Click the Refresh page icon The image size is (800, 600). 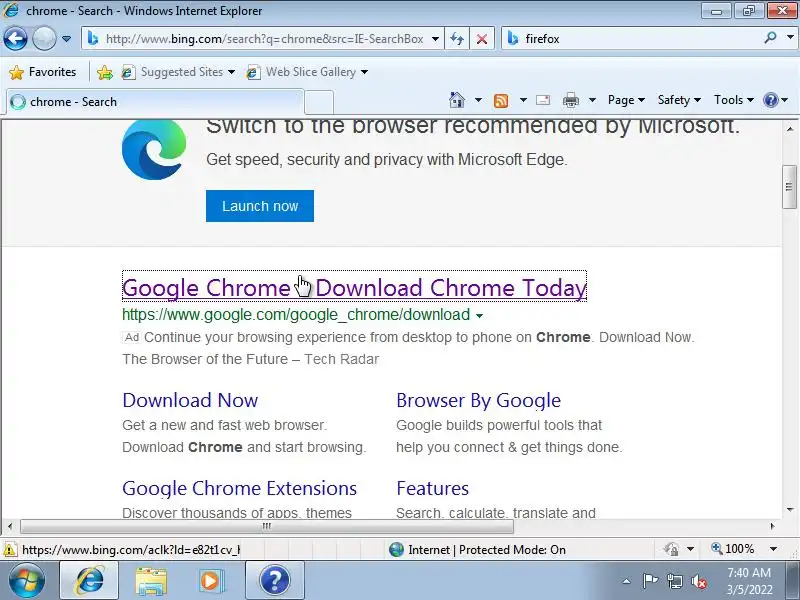click(457, 39)
